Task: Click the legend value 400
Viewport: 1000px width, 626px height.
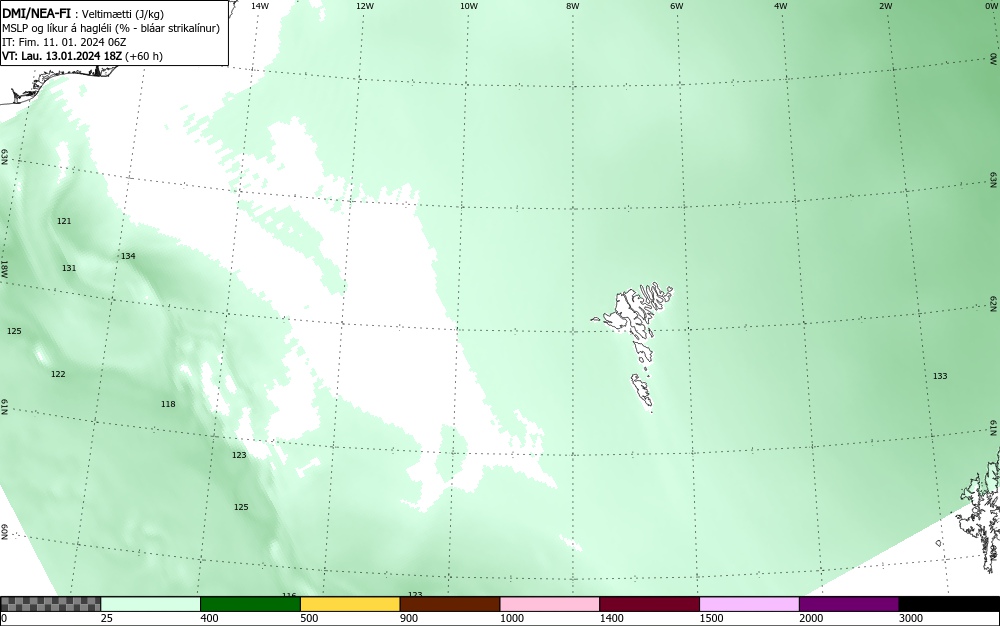Action: tap(209, 618)
